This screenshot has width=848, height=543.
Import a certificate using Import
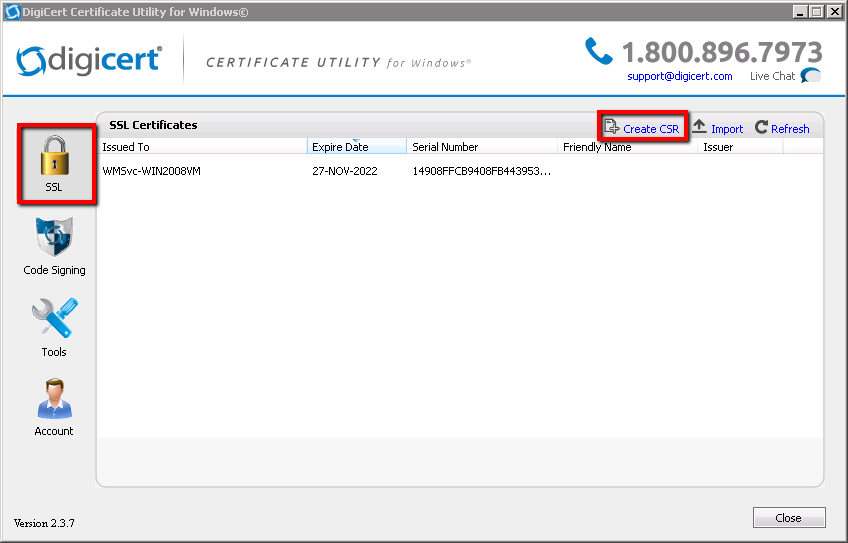718,128
